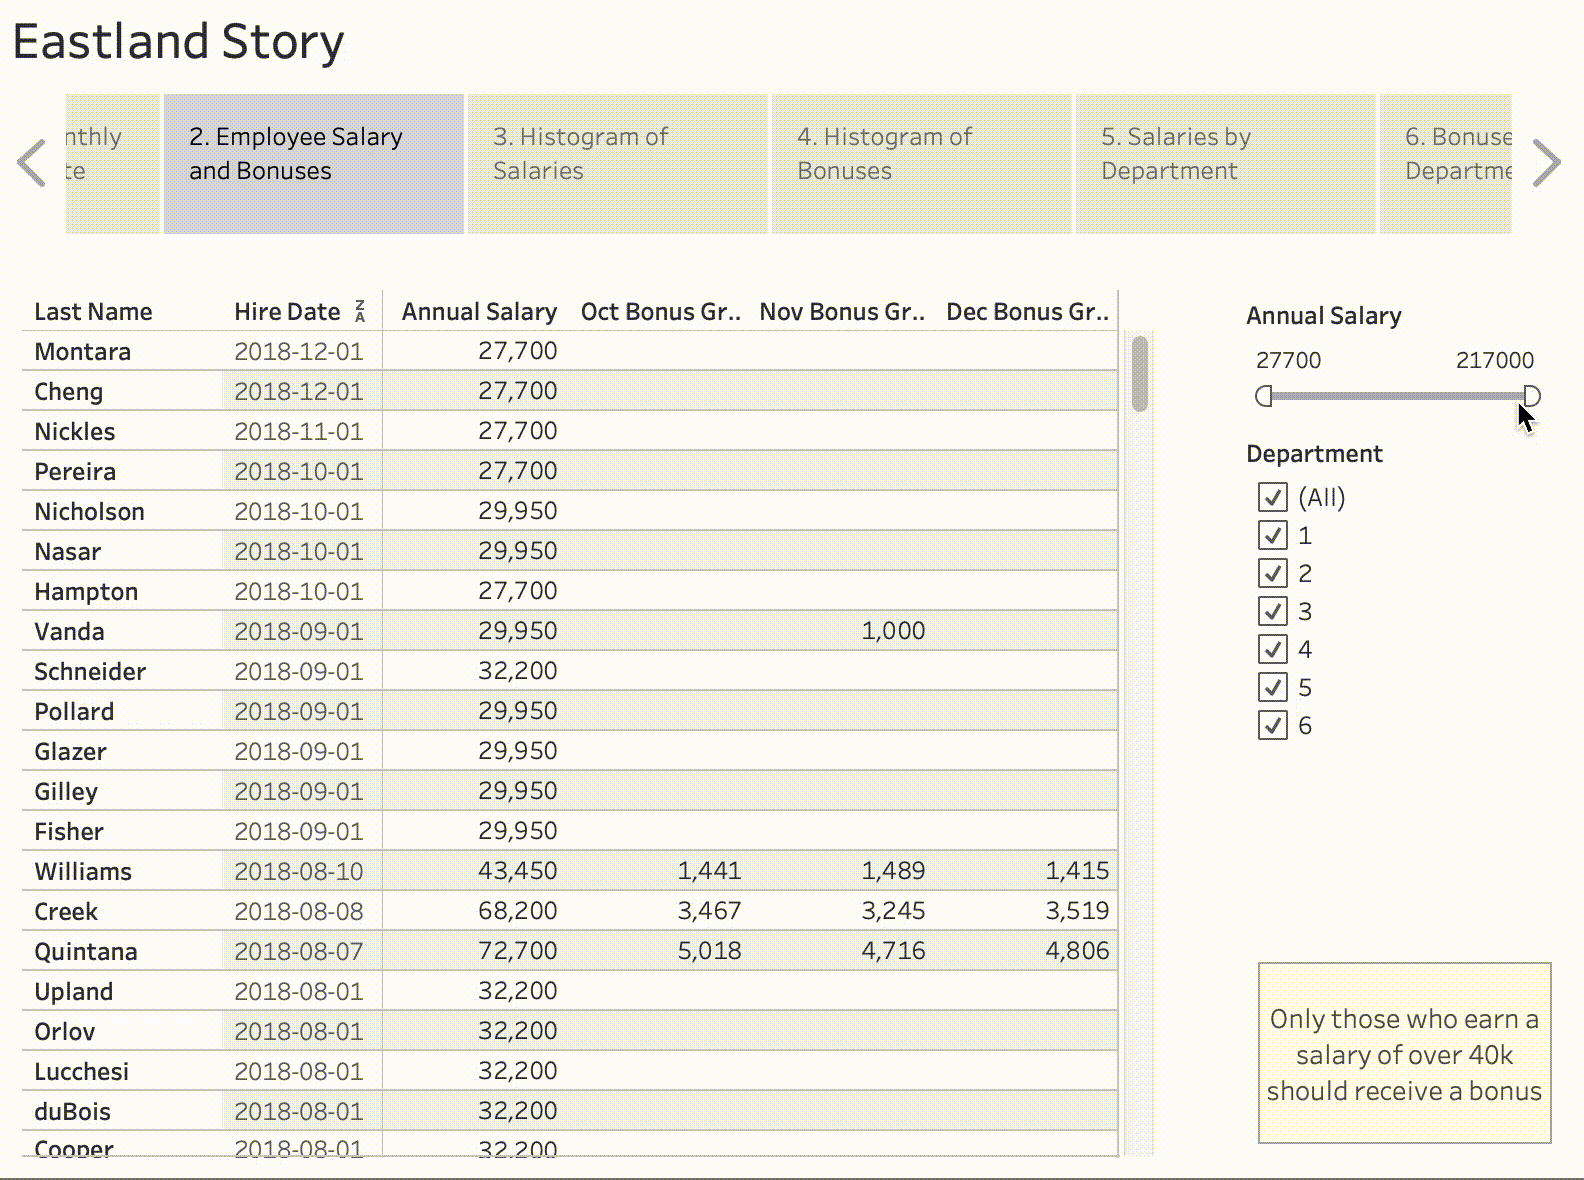This screenshot has height=1180, width=1584.
Task: Select the Nasar row name
Action: point(67,552)
